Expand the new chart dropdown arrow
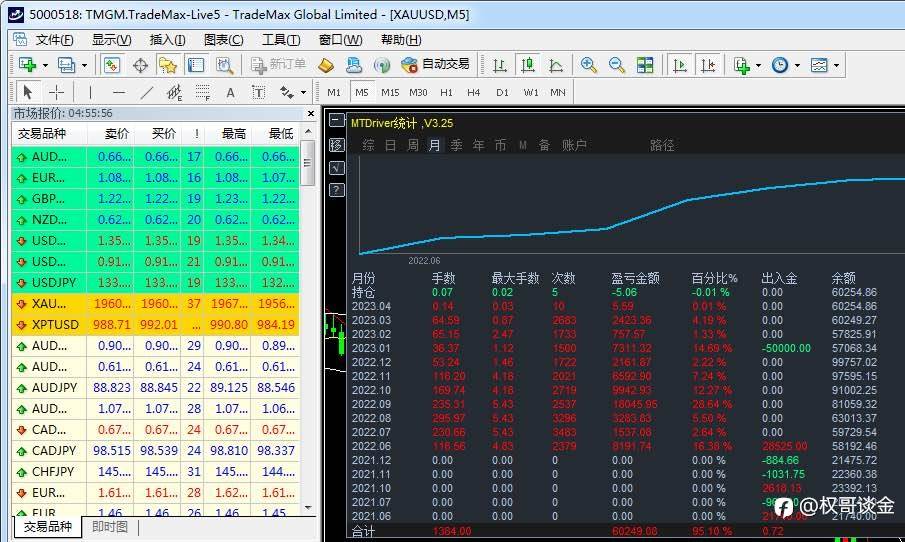The height and width of the screenshot is (542, 905). pos(45,65)
